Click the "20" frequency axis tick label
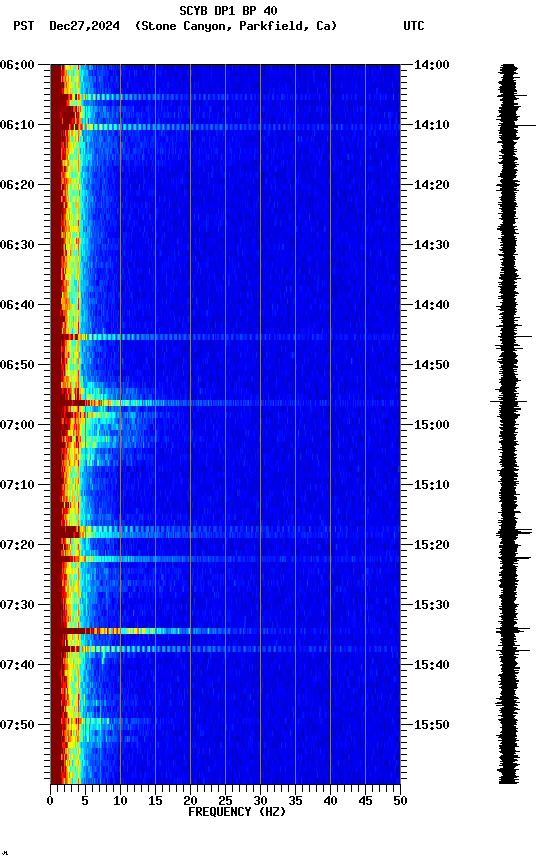The width and height of the screenshot is (552, 864). coord(190,801)
